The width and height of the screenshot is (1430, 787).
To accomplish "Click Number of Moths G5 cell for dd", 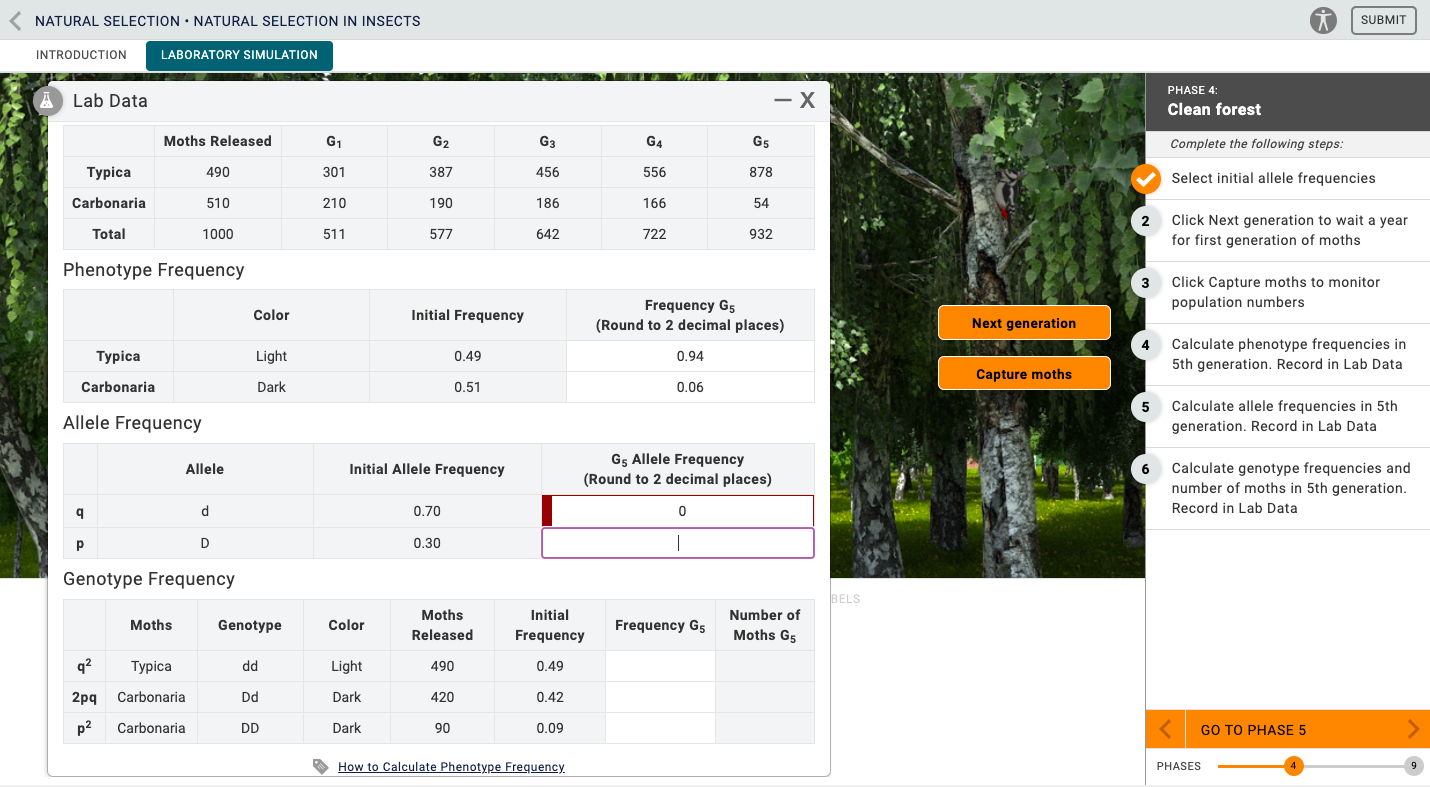I will [x=765, y=666].
